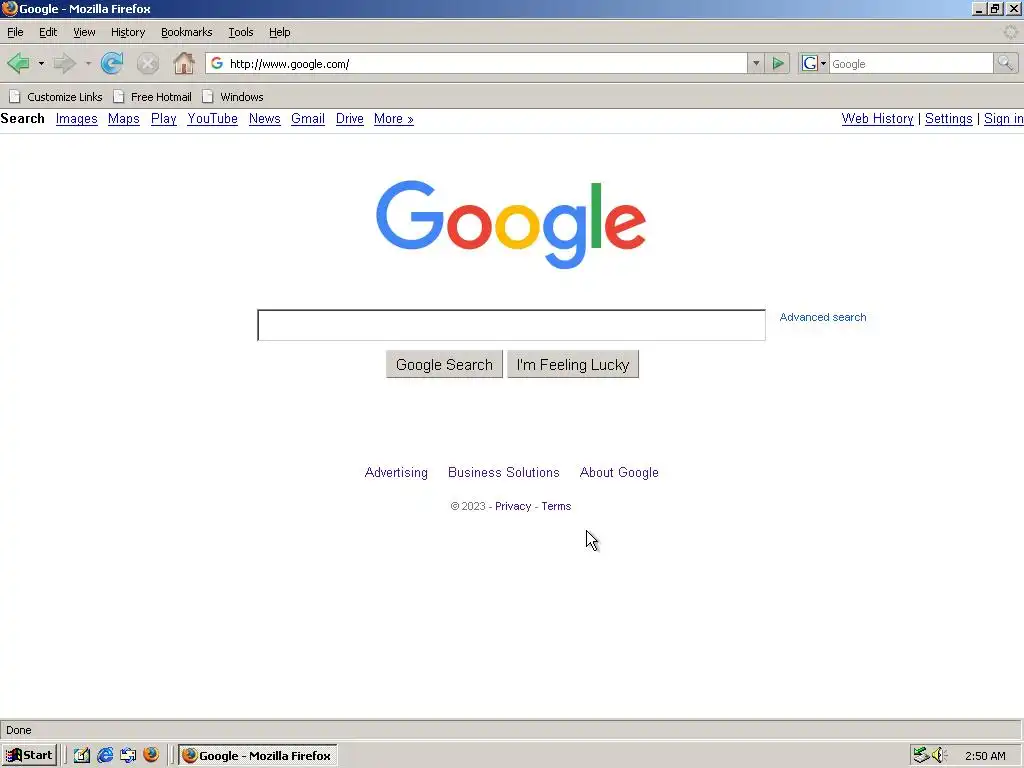The width and height of the screenshot is (1024, 768).
Task: Open the About Google footer link
Action: 619,473
